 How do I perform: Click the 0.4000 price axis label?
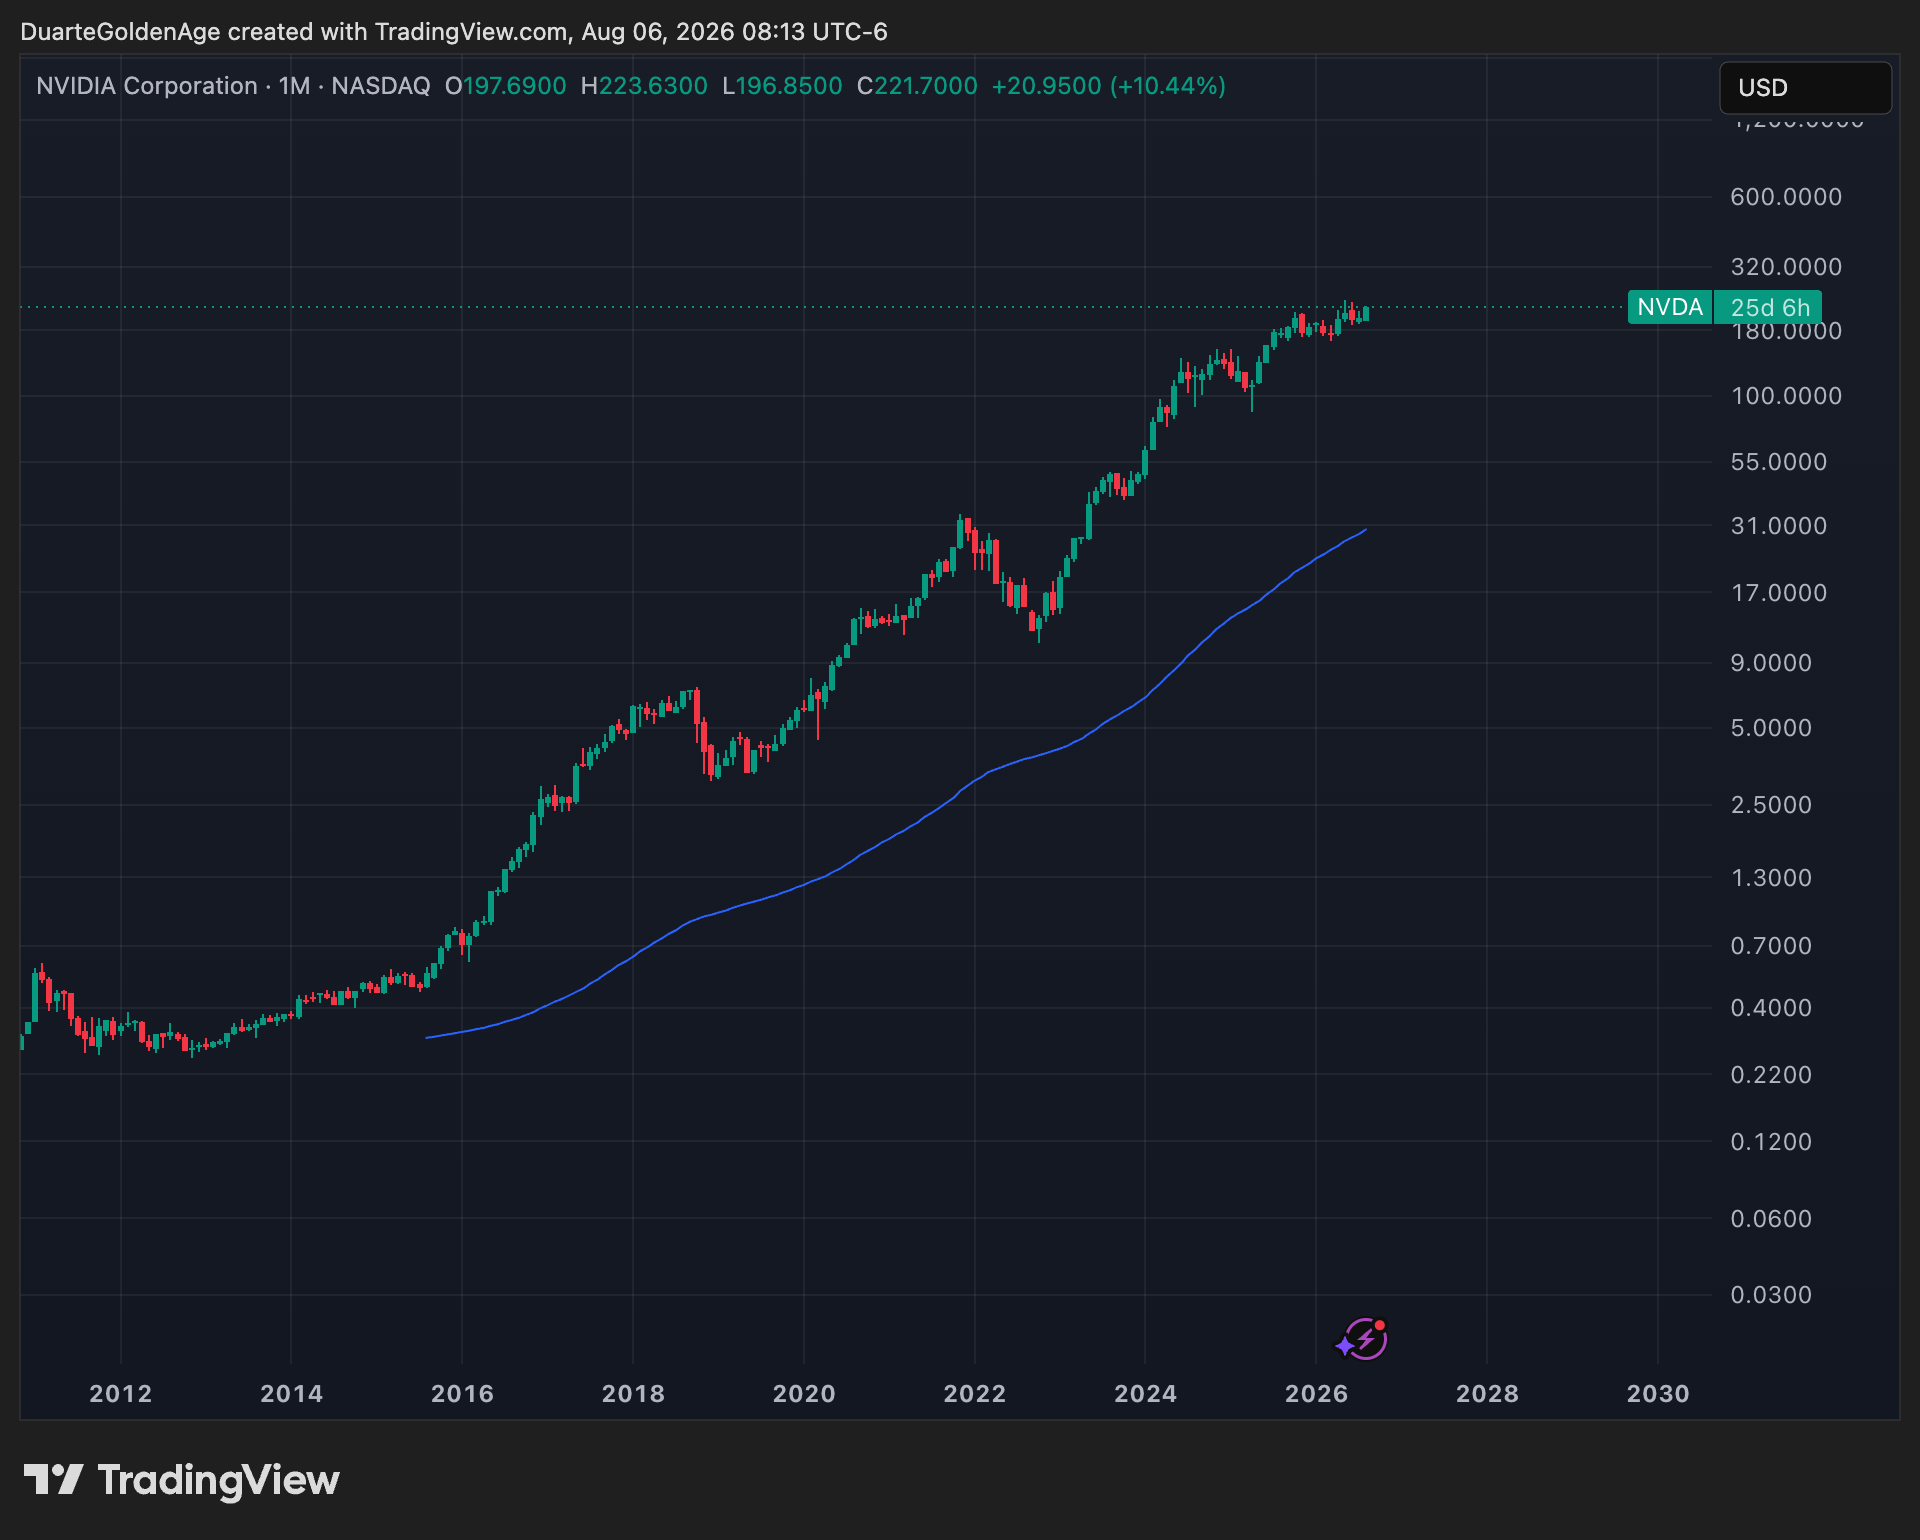click(1771, 1008)
